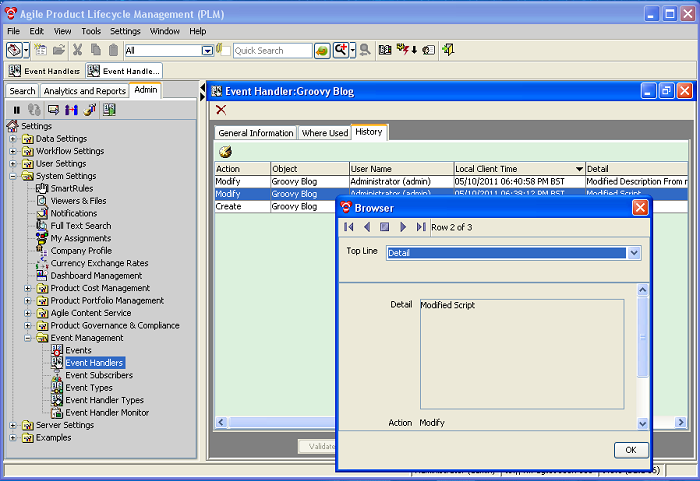Image resolution: width=700 pixels, height=481 pixels.
Task: Expand the Server Settings tree node
Action: point(14,425)
